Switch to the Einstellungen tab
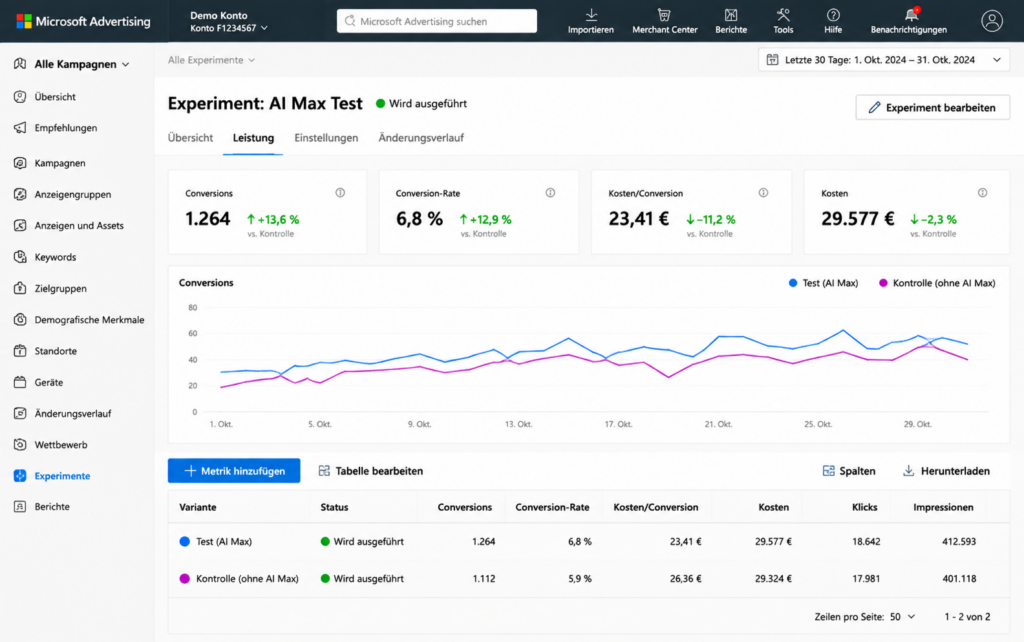 pyautogui.click(x=326, y=138)
